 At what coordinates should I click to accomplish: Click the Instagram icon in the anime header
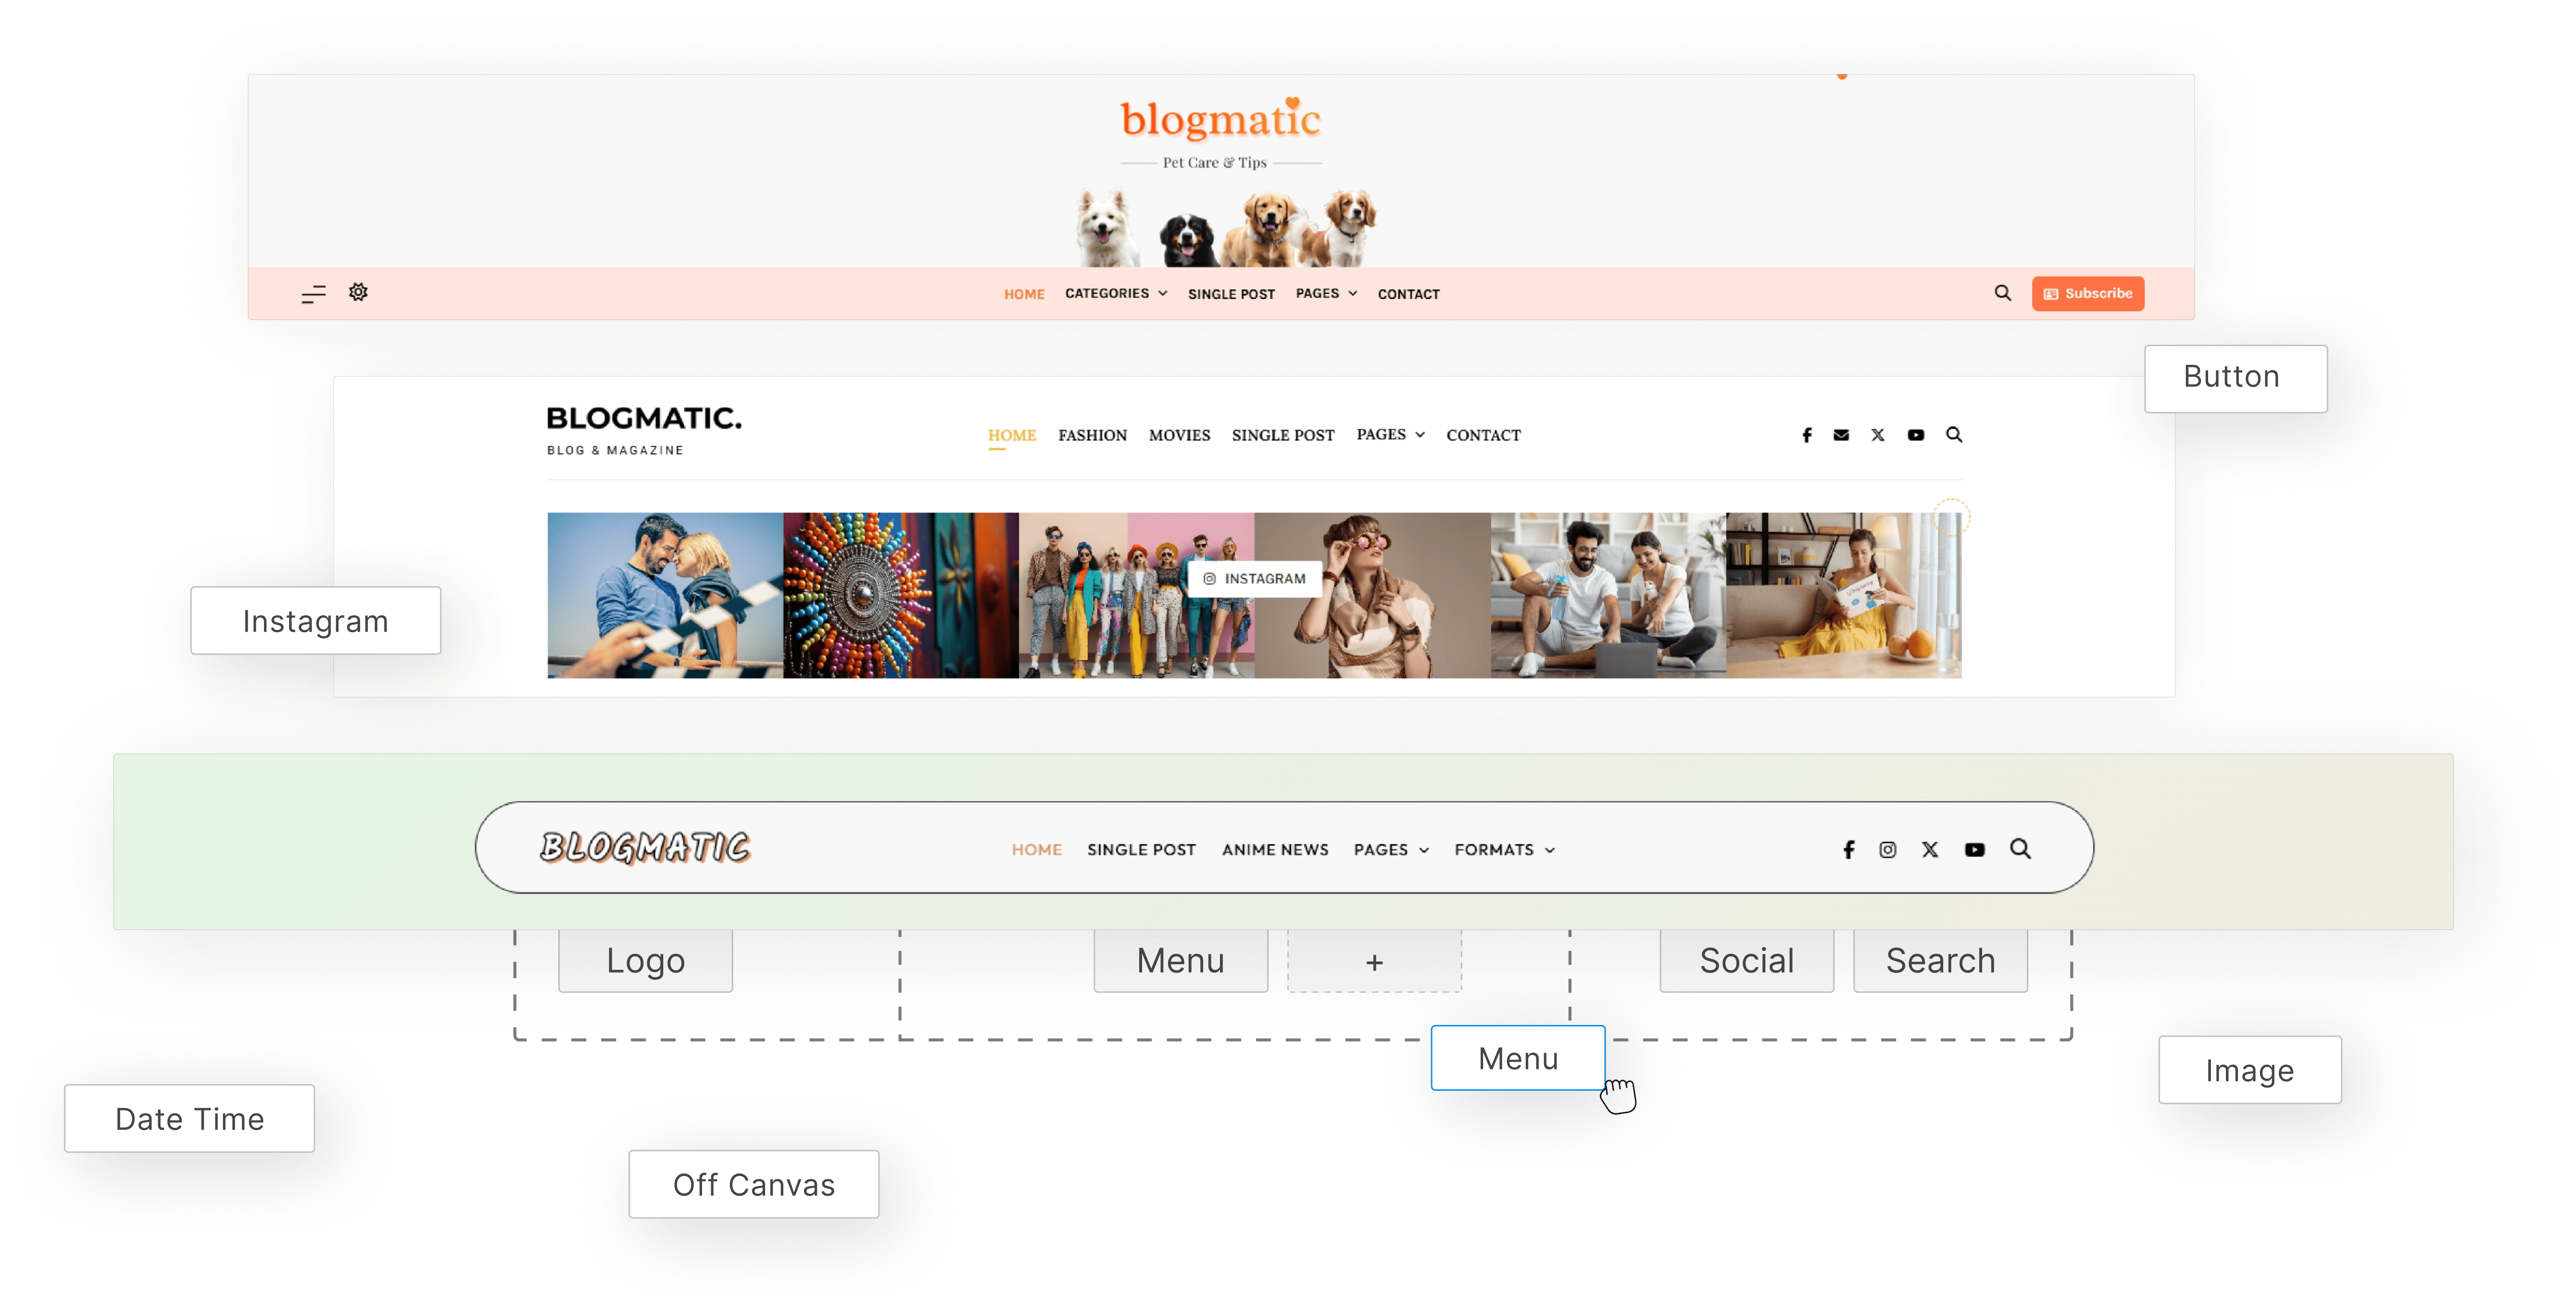(x=1887, y=850)
